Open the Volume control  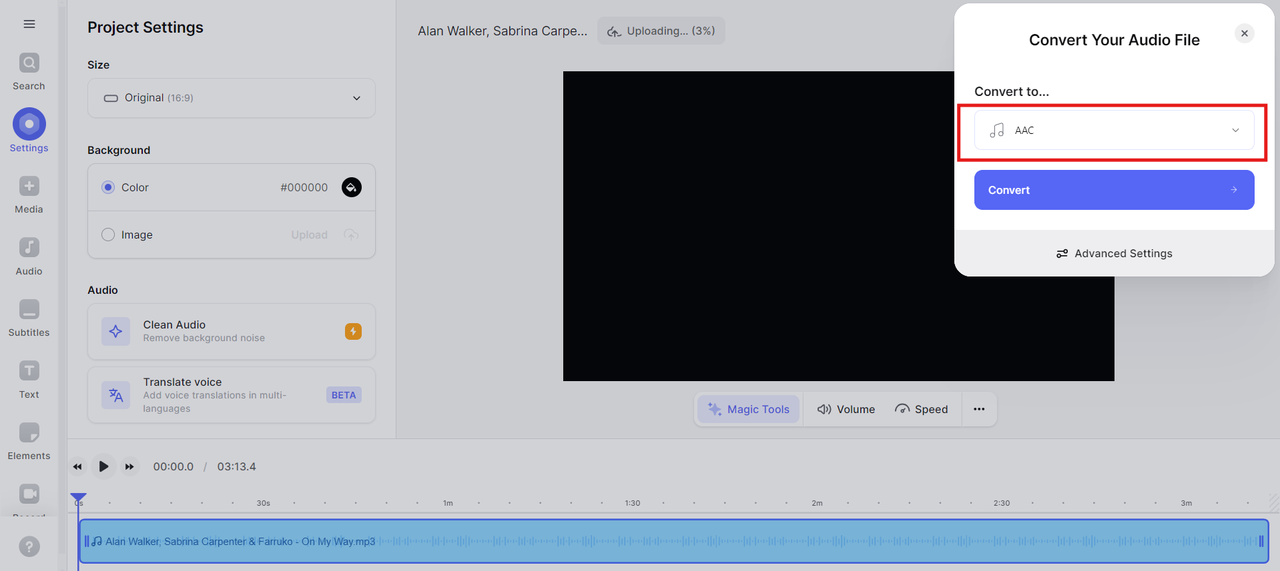click(x=846, y=409)
